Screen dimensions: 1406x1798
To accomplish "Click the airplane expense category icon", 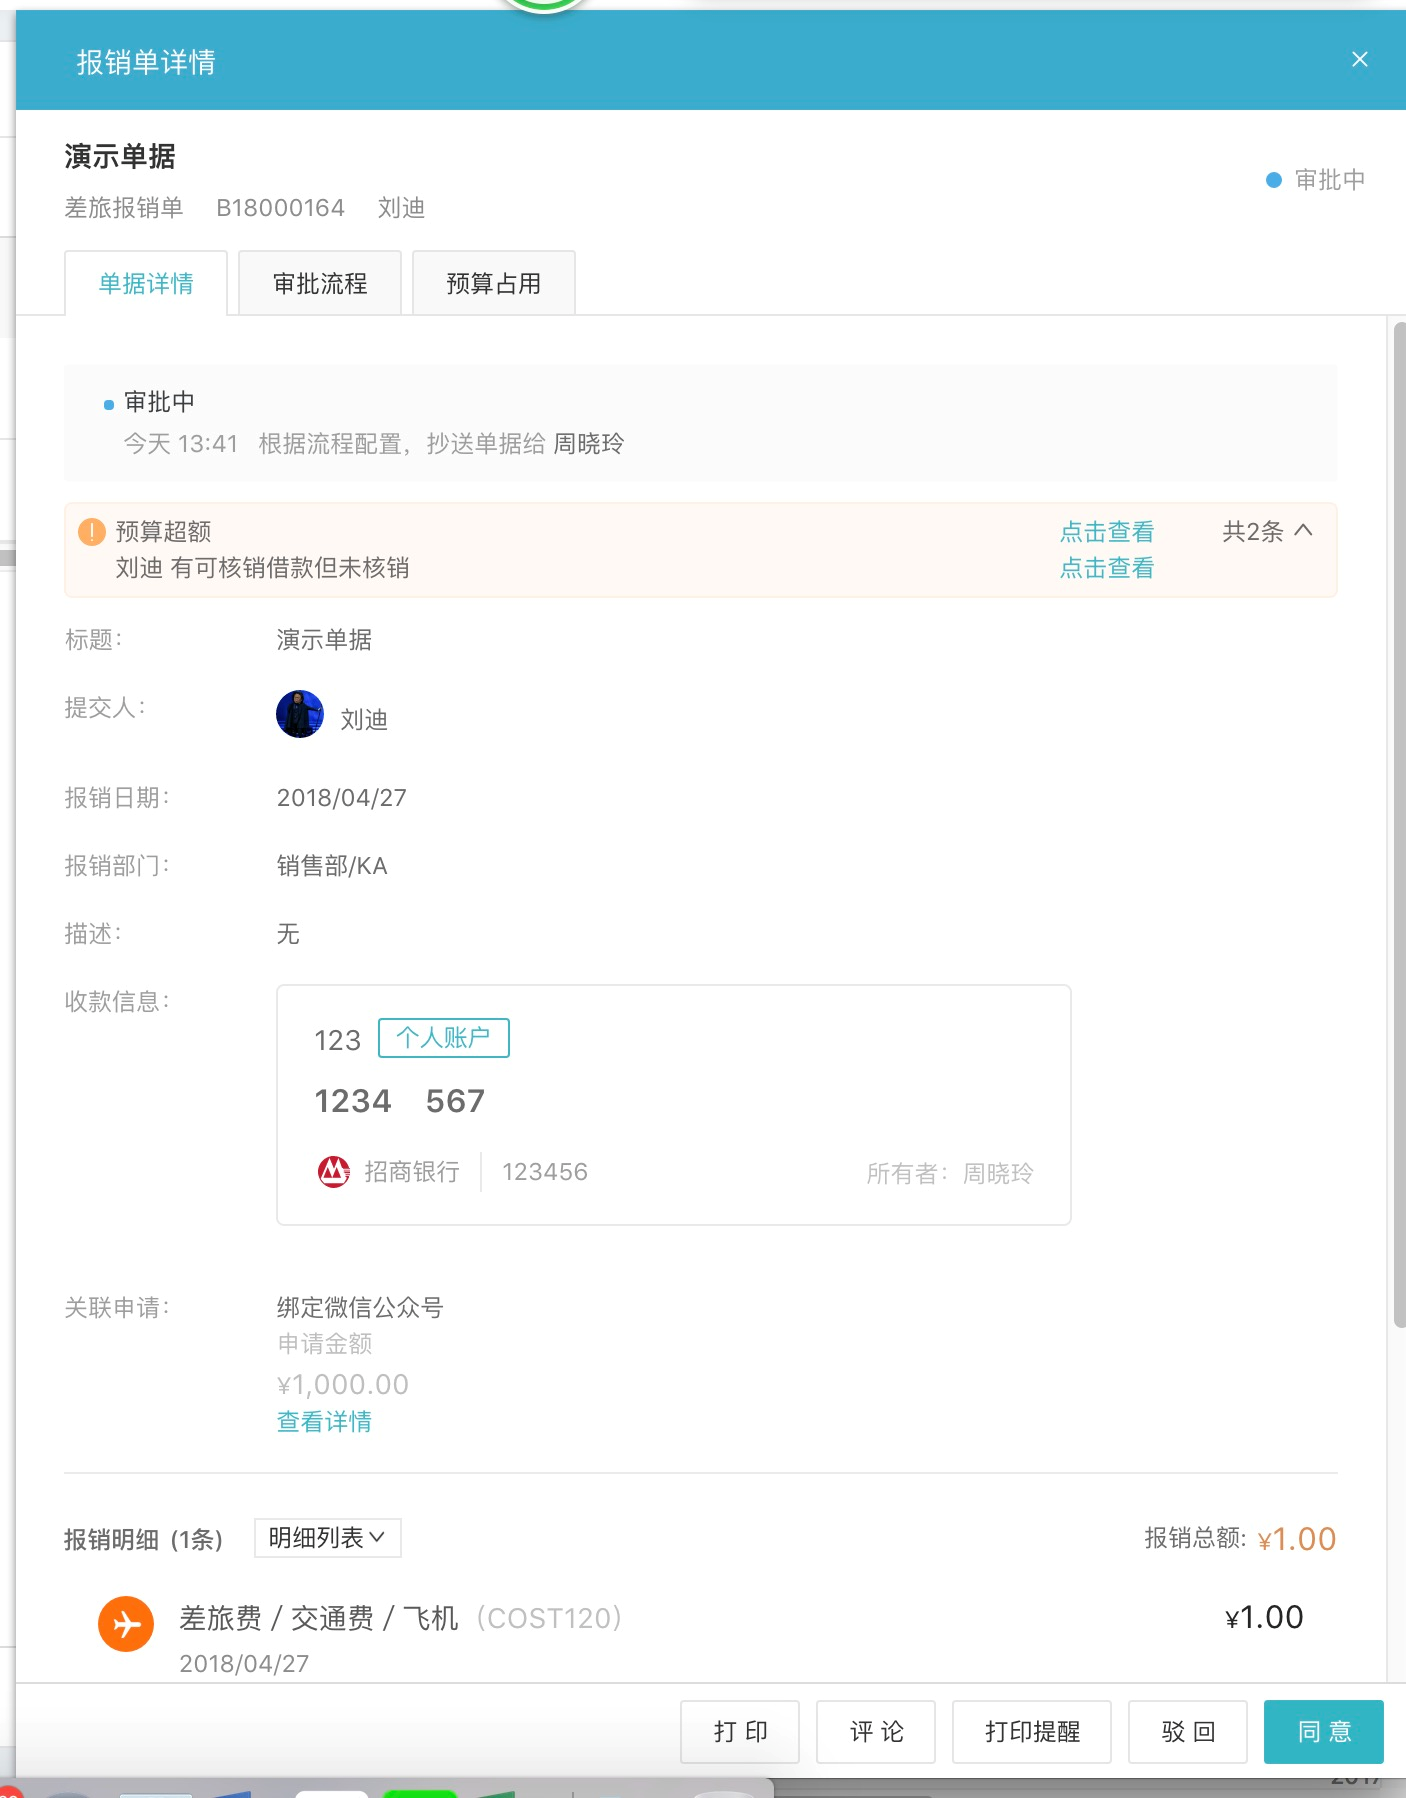I will tap(126, 1624).
